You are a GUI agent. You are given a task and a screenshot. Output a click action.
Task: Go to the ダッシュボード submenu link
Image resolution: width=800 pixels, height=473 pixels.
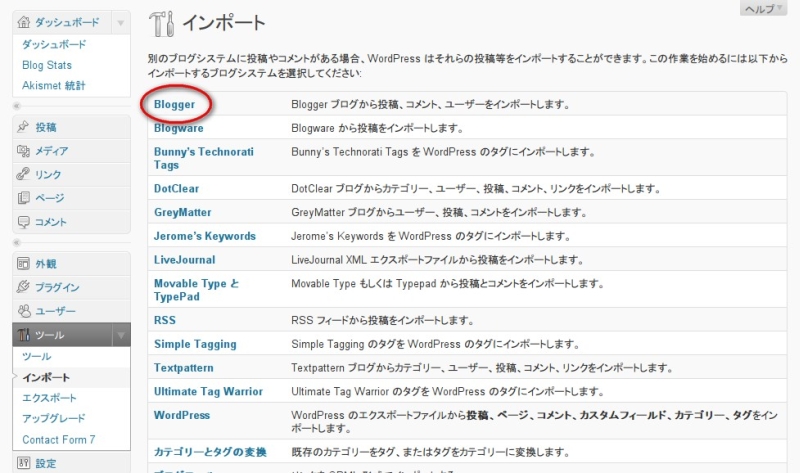(x=54, y=44)
